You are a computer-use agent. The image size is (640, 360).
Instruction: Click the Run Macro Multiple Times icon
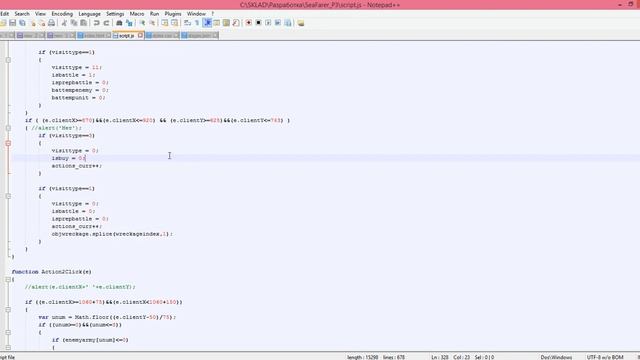coord(278,23)
